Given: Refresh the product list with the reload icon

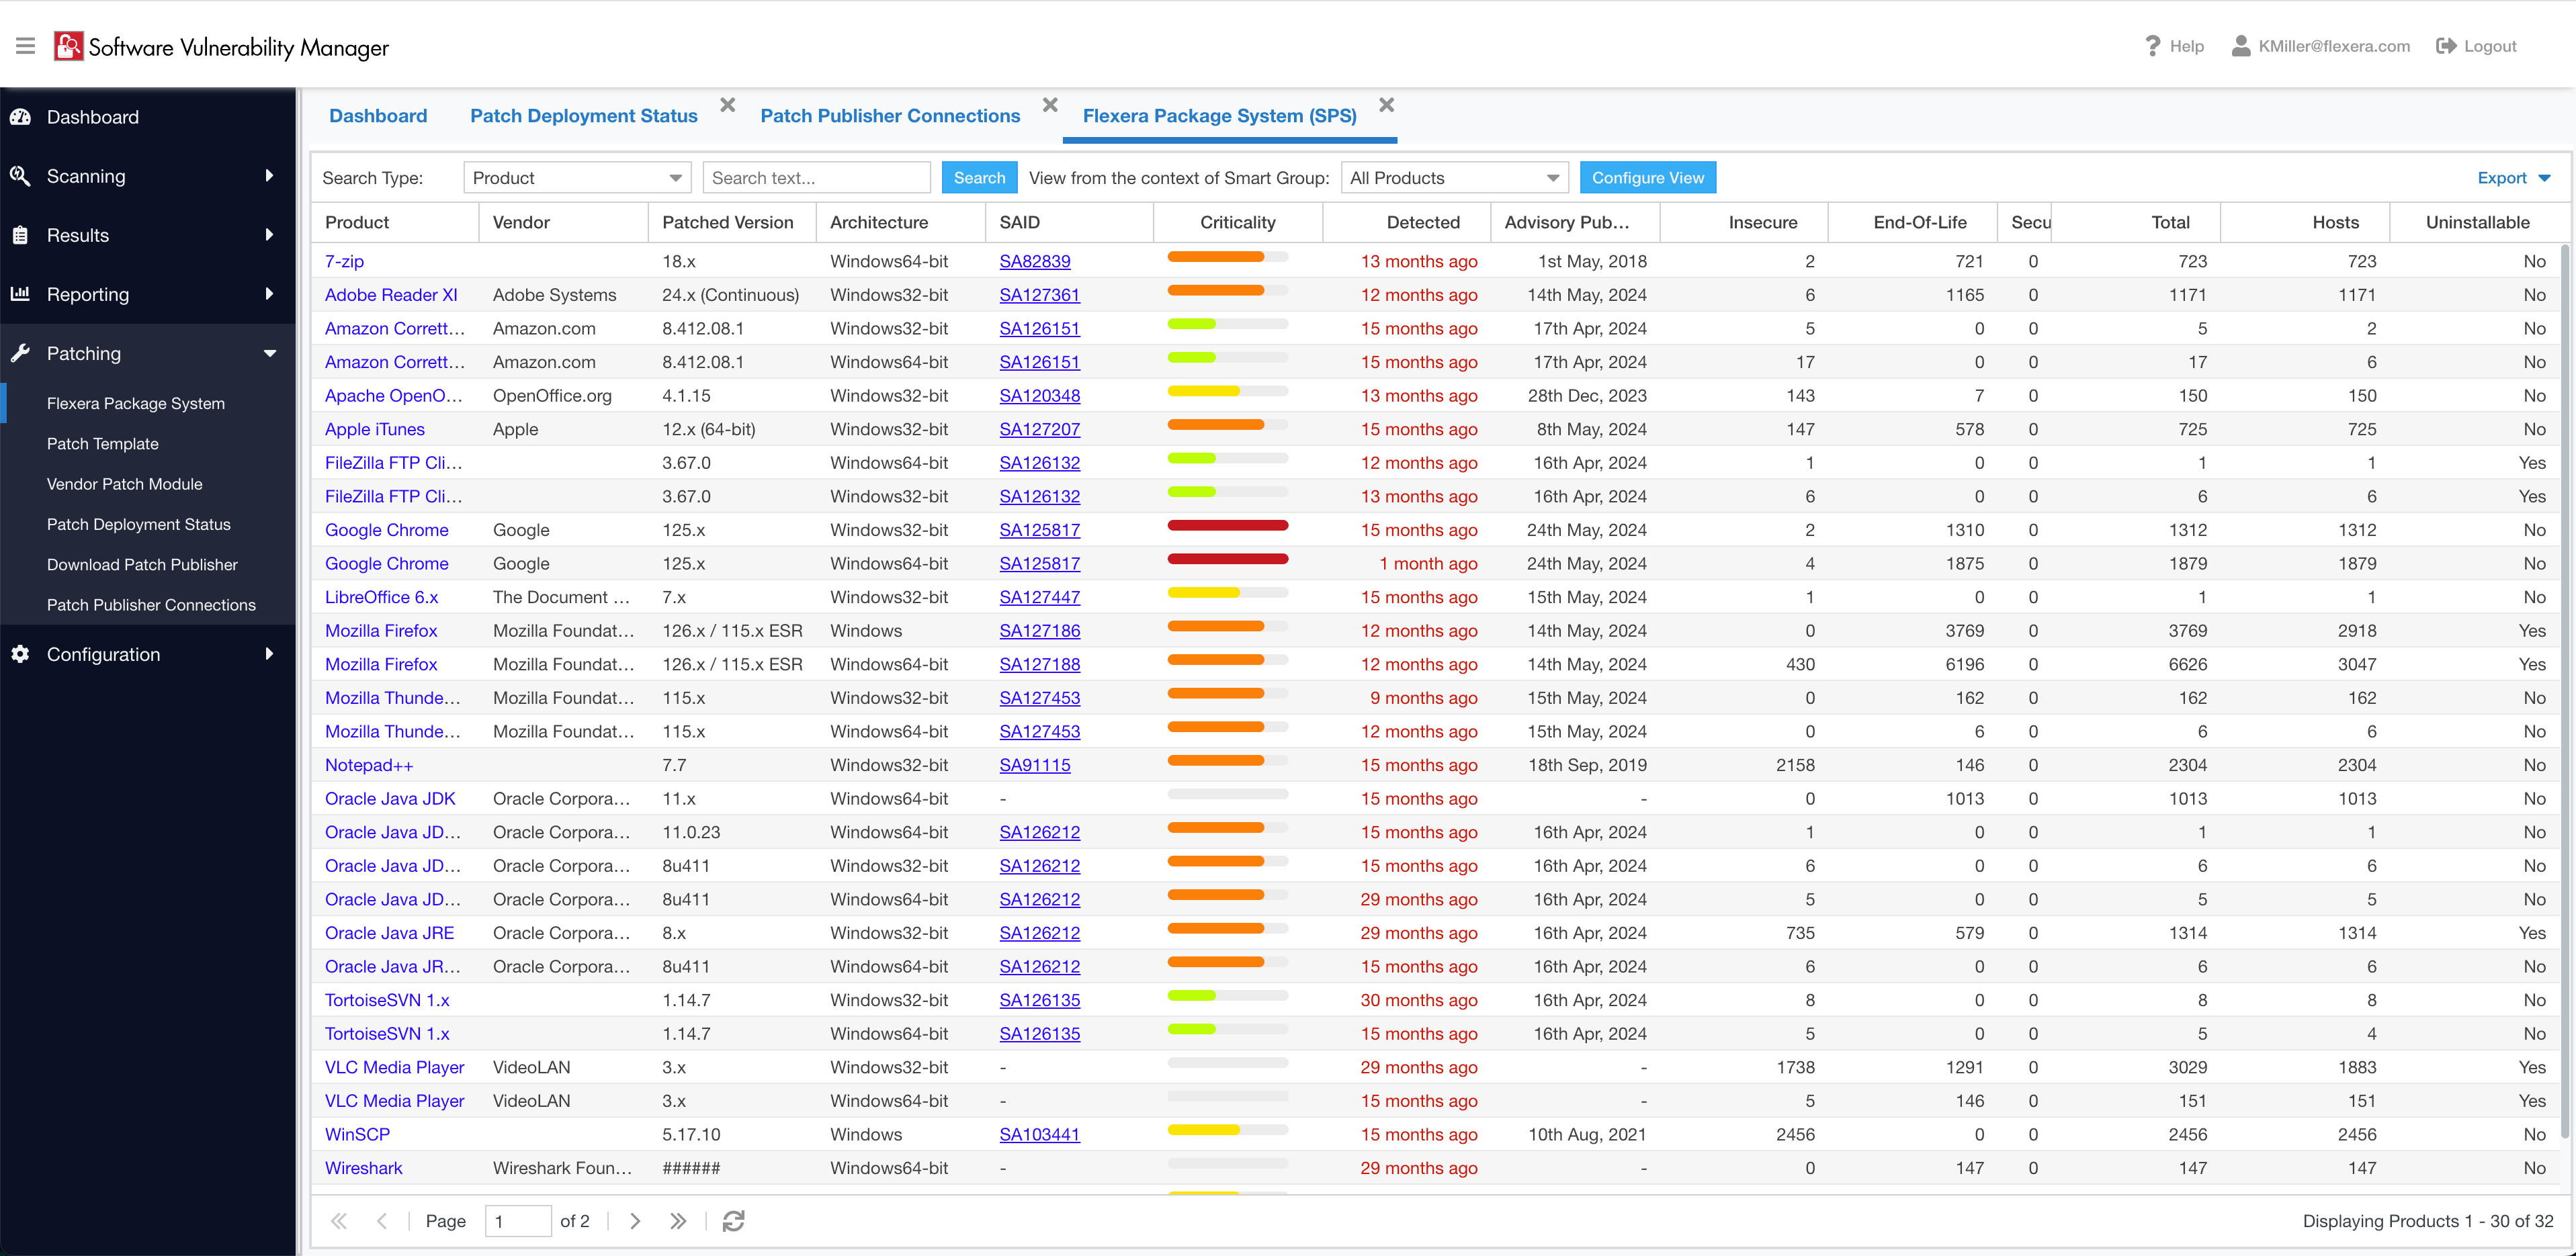Looking at the screenshot, I should (x=734, y=1221).
